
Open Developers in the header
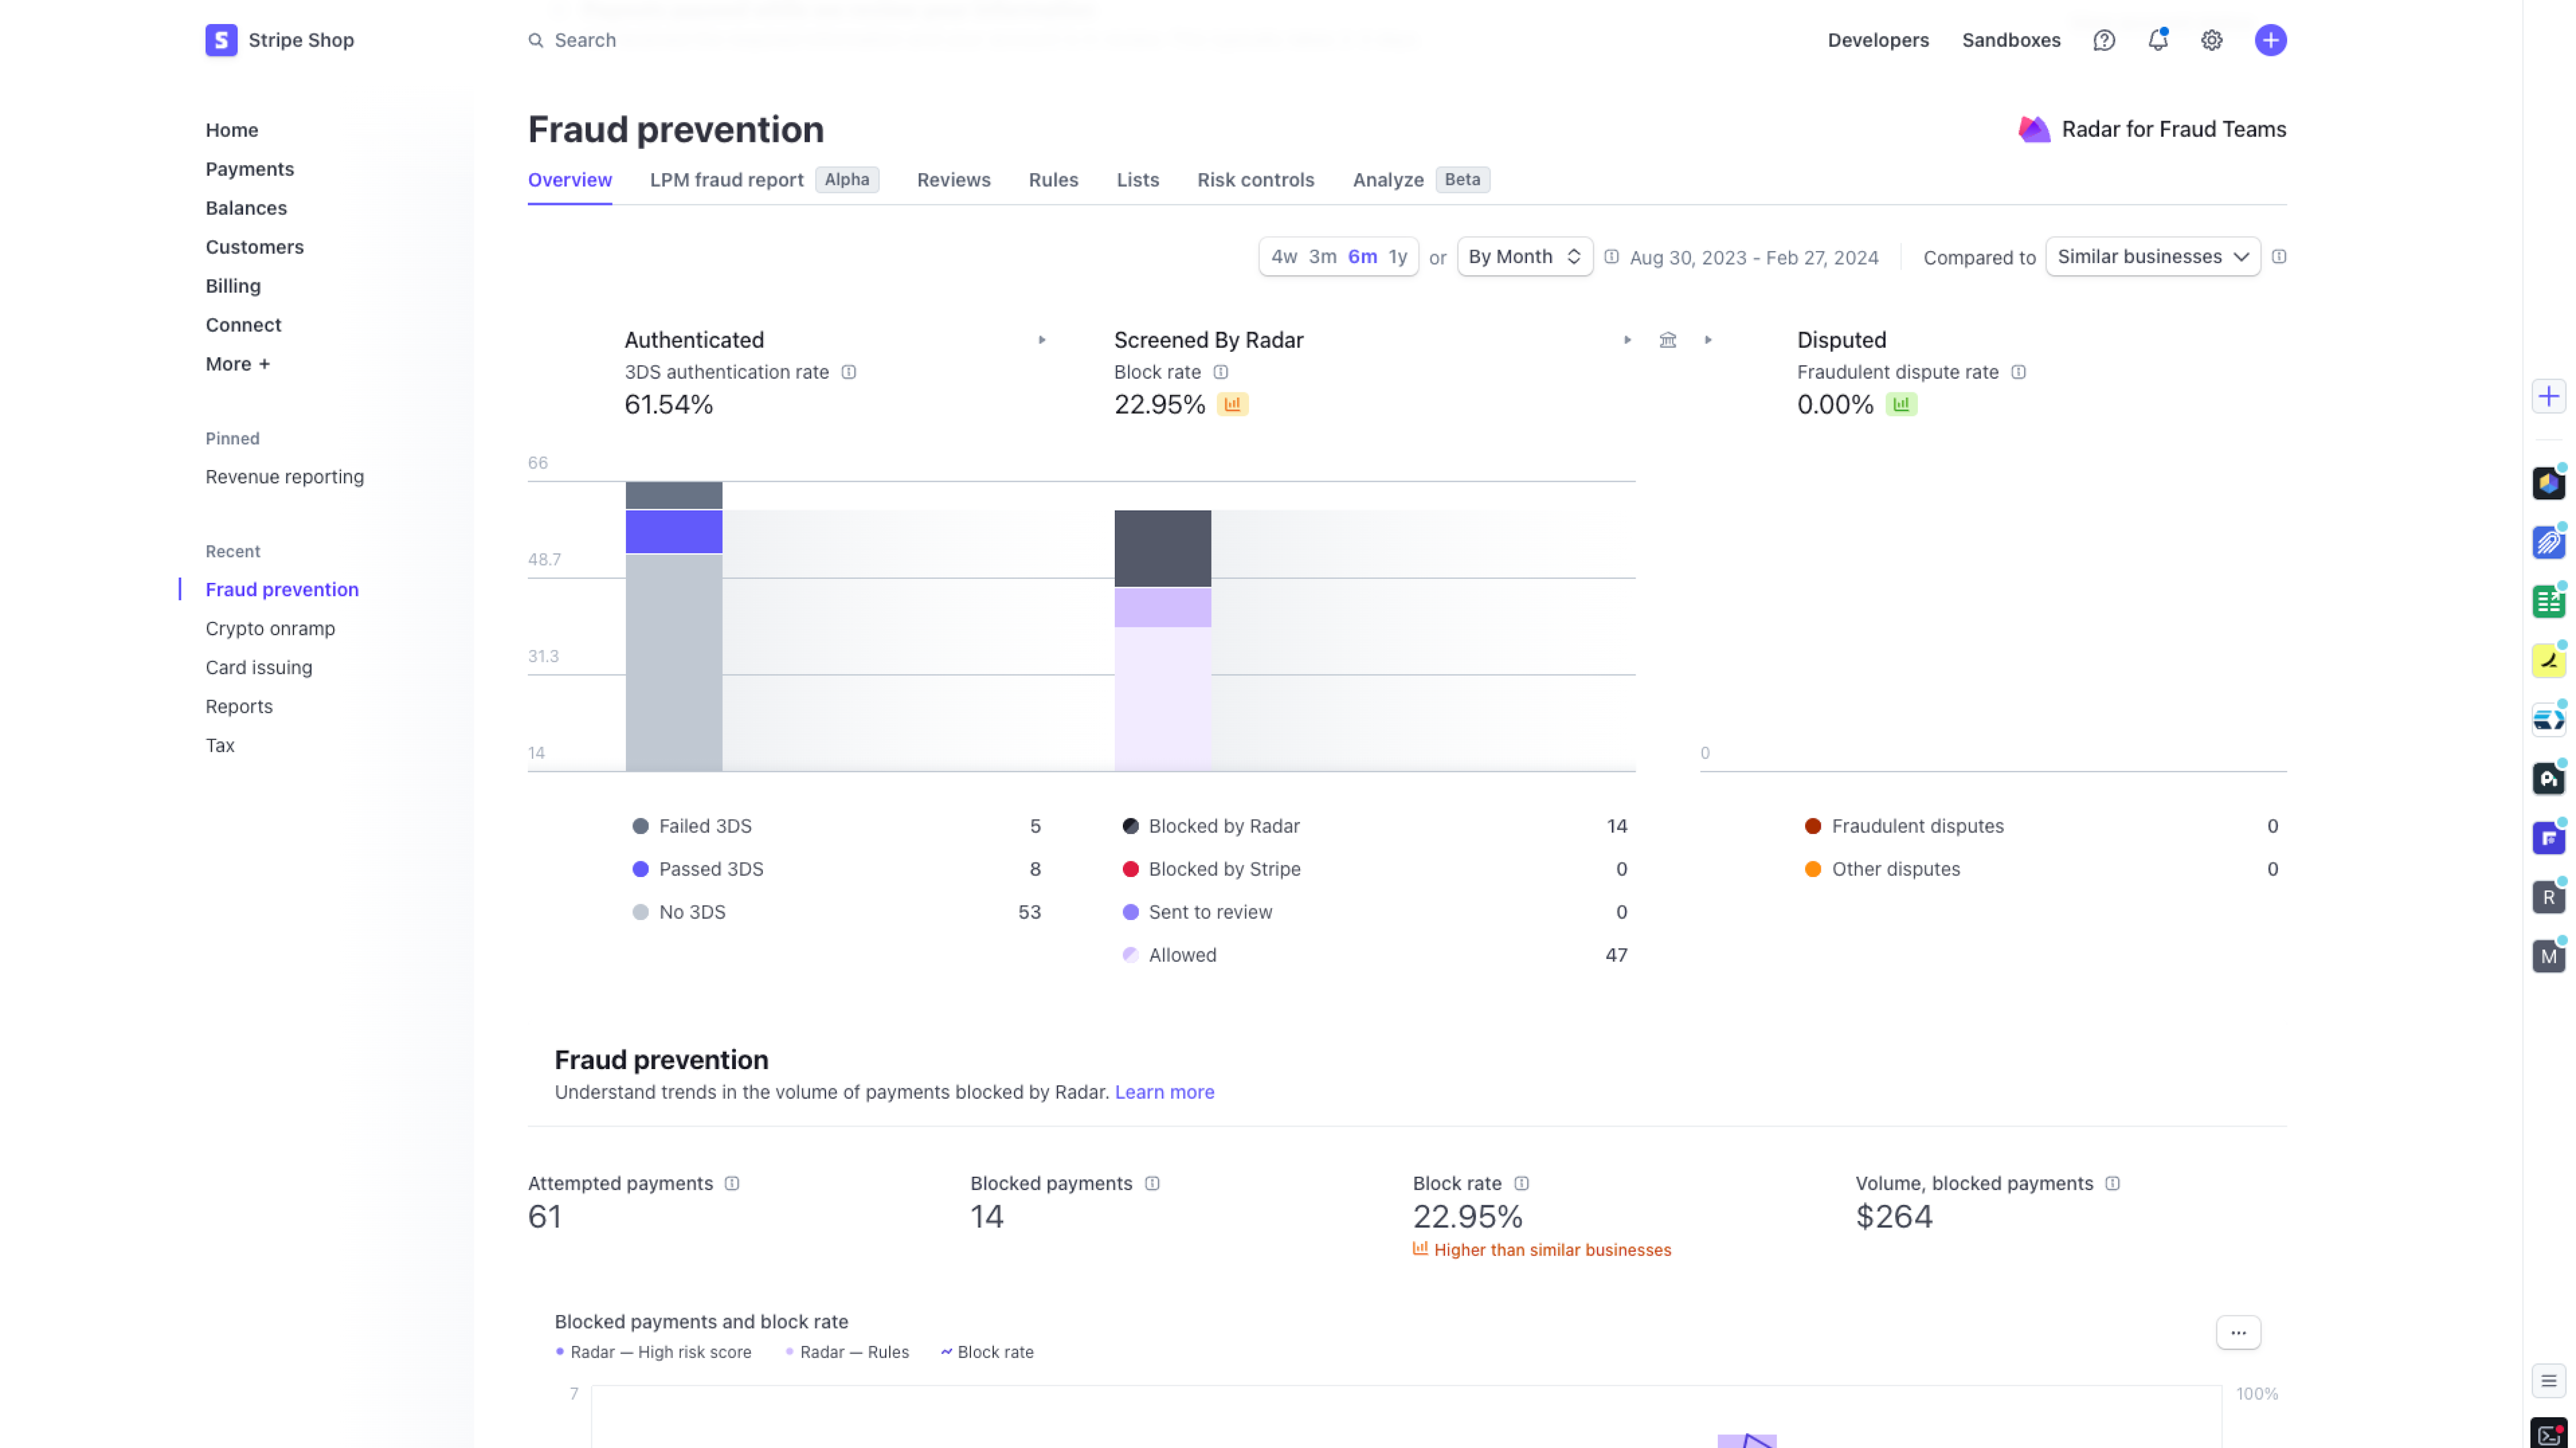pyautogui.click(x=1878, y=40)
